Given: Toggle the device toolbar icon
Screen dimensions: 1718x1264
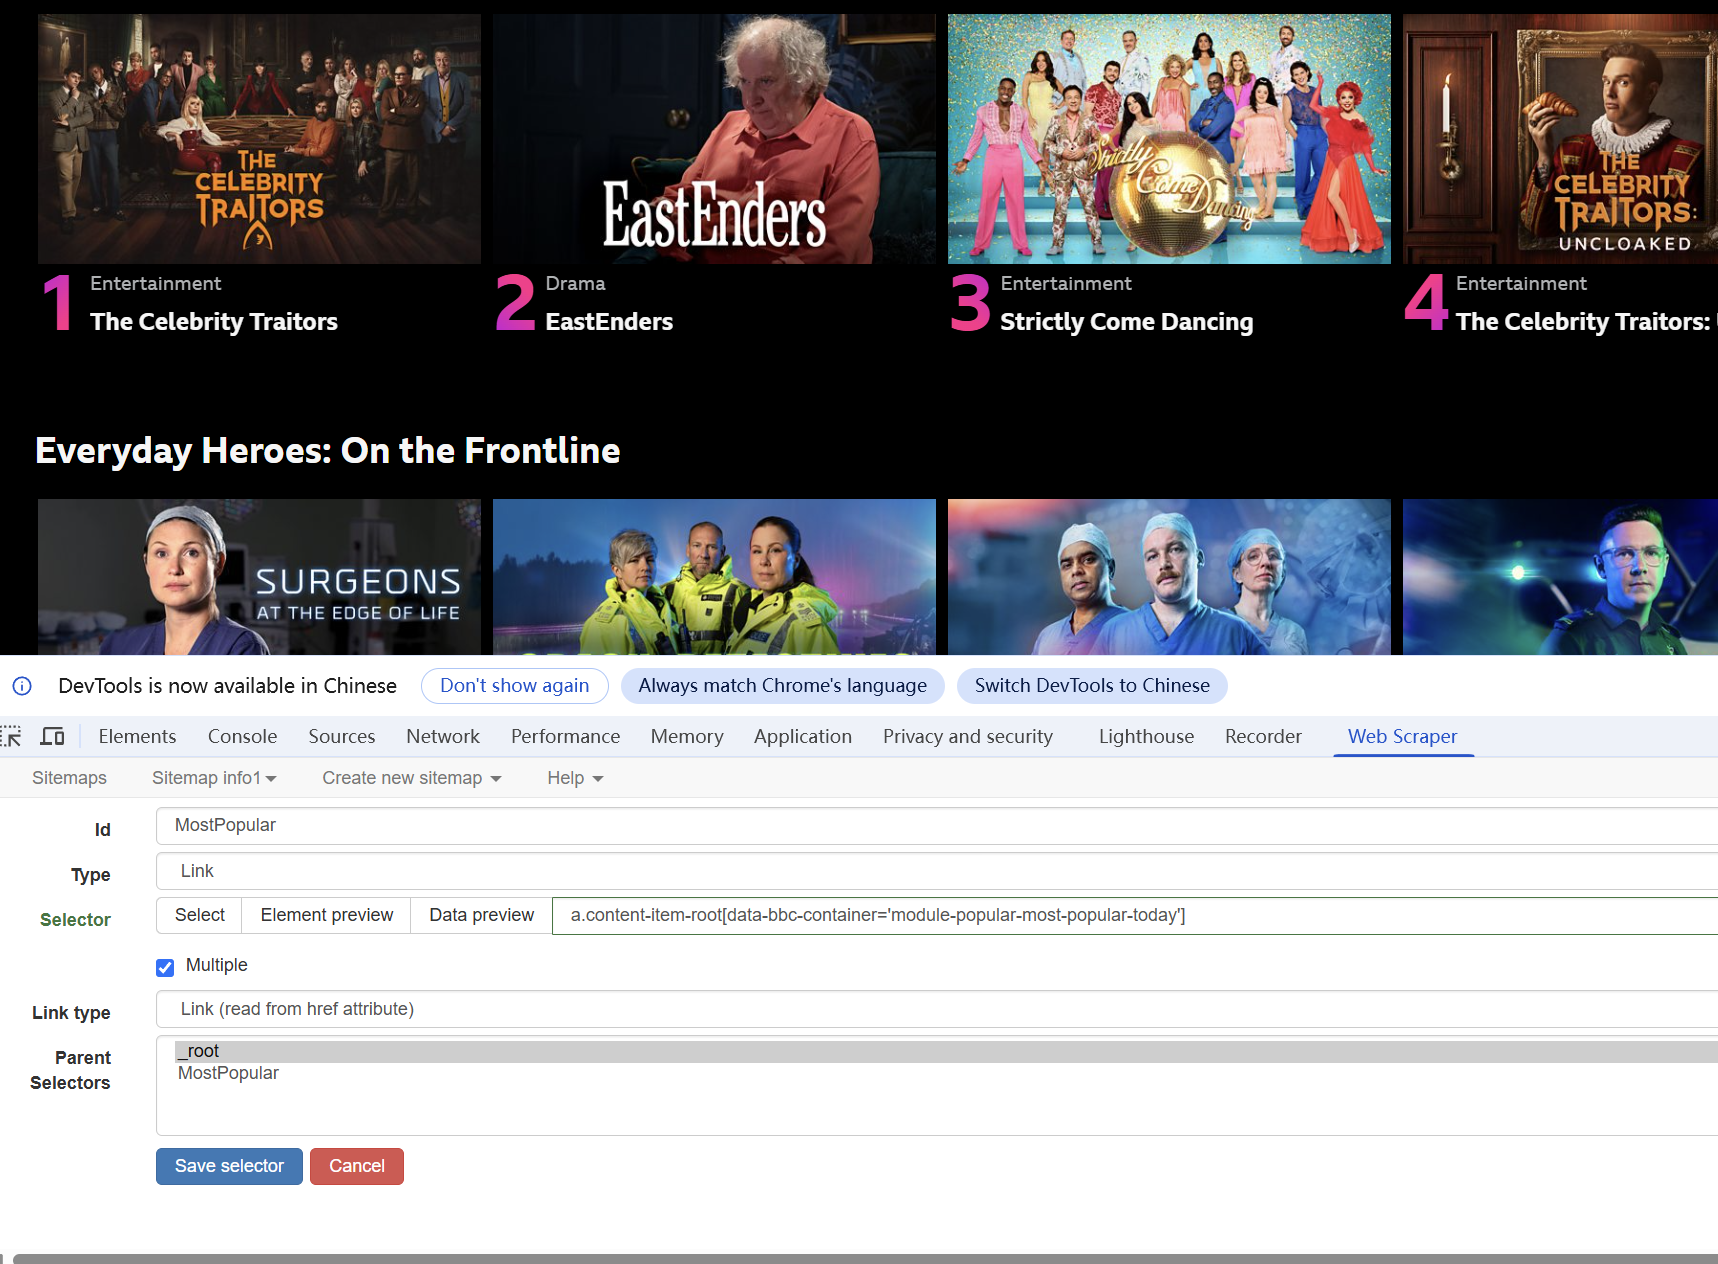Looking at the screenshot, I should pos(52,737).
